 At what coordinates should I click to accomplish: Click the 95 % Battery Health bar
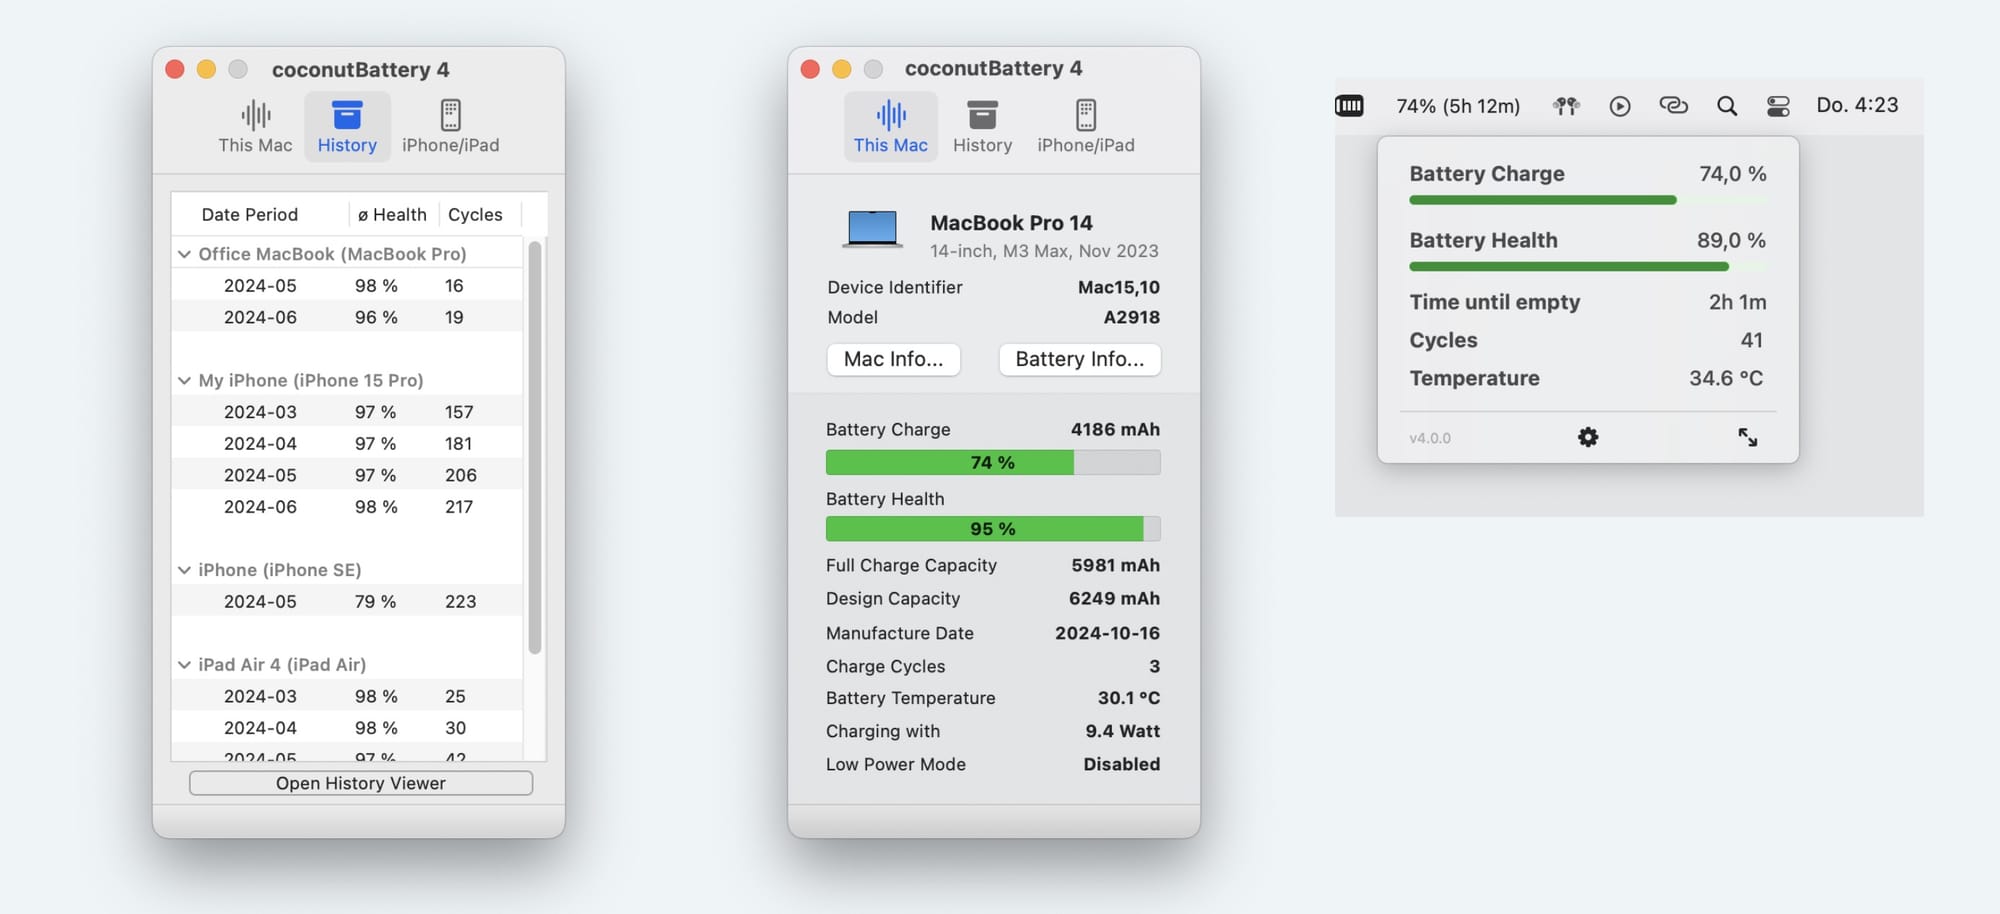click(993, 529)
